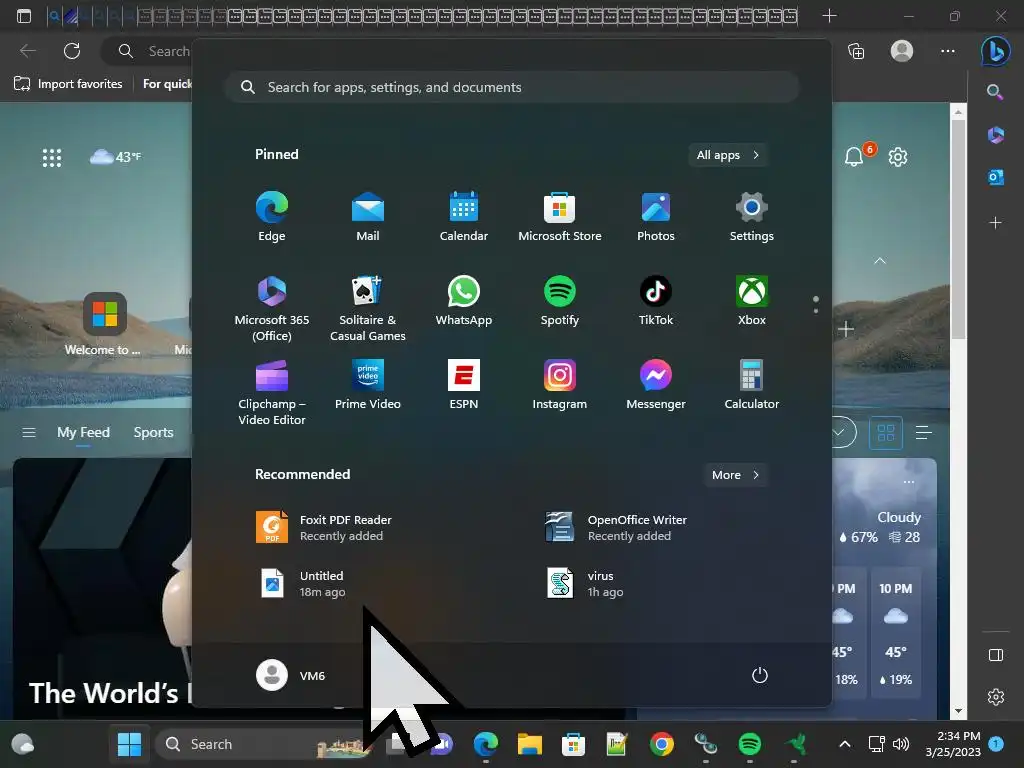The image size is (1024, 768).
Task: Open Edge Collections button
Action: (856, 51)
